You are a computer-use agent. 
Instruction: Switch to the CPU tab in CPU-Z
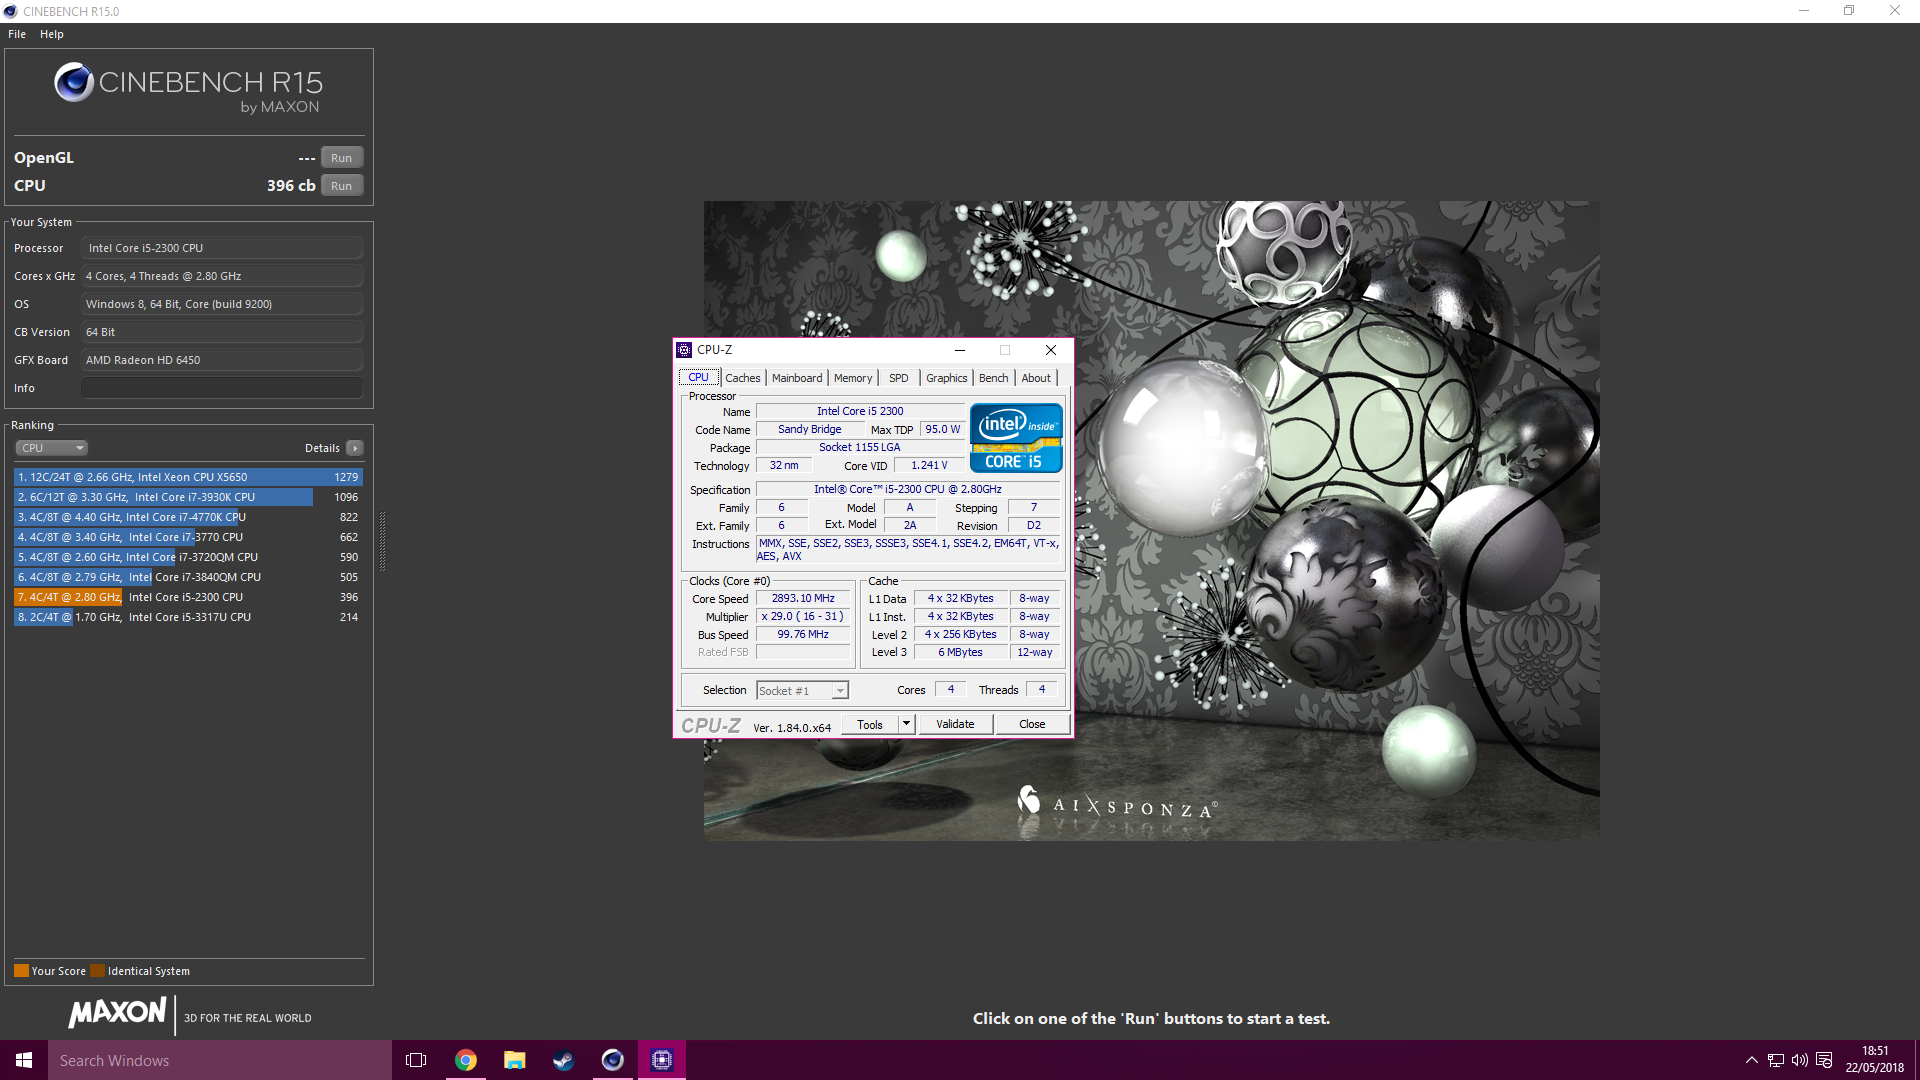tap(699, 378)
